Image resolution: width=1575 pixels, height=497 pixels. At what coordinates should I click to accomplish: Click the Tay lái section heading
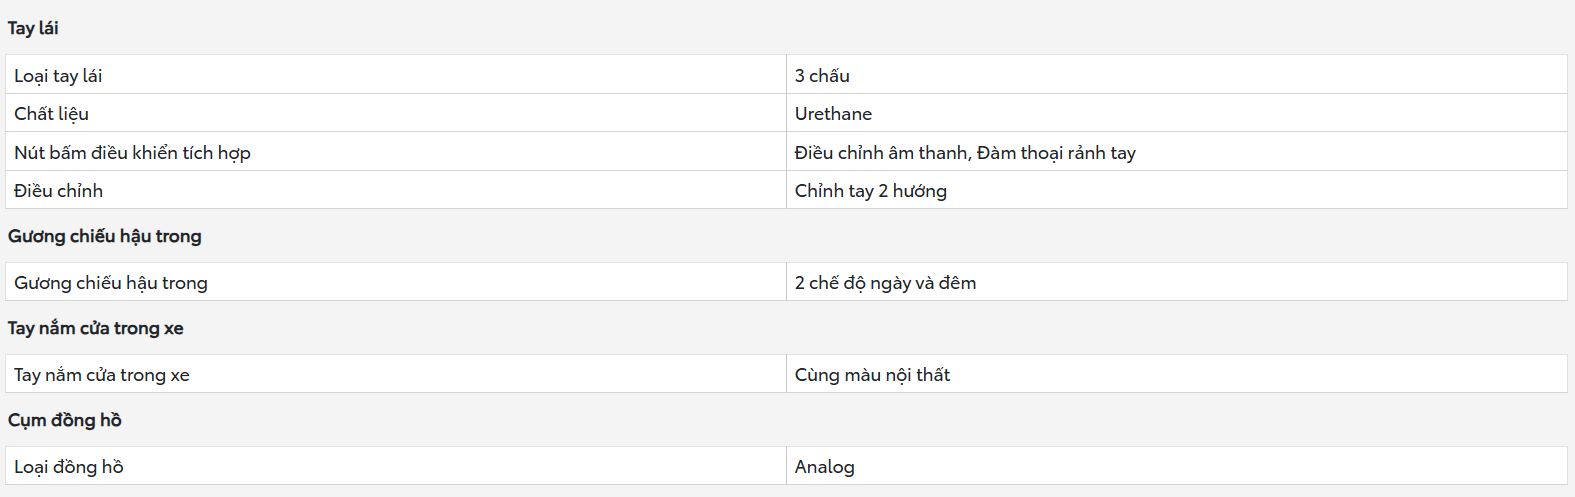[33, 28]
